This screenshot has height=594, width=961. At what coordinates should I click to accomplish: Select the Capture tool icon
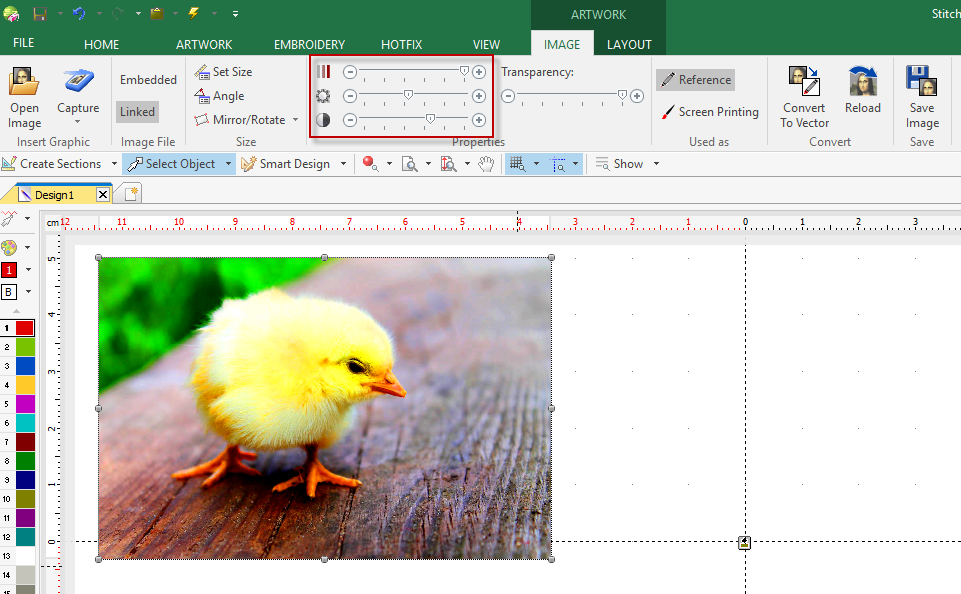coord(78,81)
